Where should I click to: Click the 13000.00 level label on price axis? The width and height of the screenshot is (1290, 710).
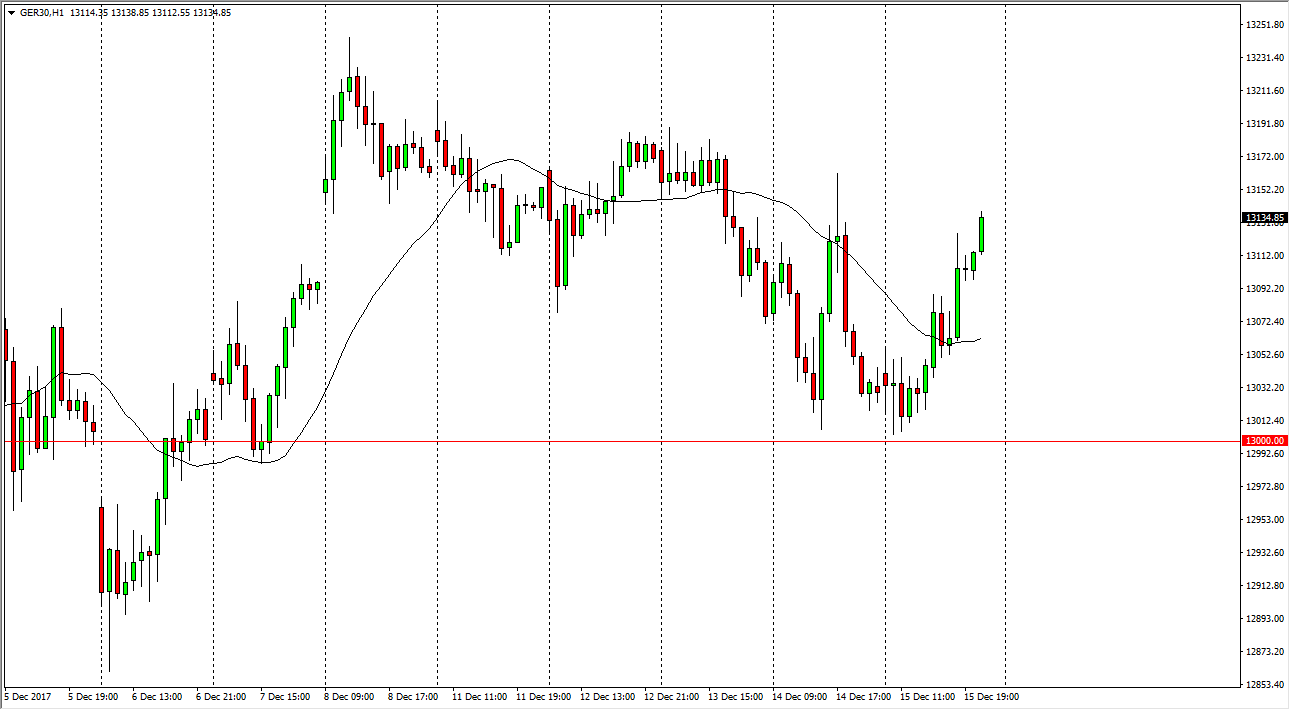pos(1264,441)
